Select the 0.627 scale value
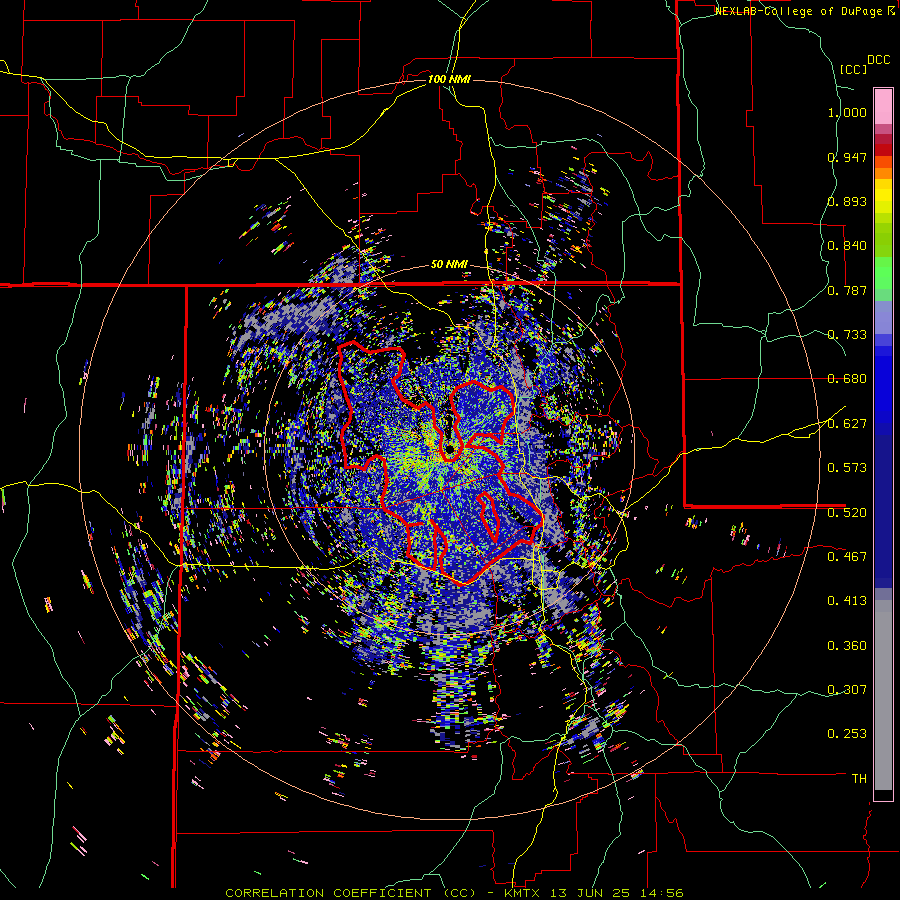 847,424
